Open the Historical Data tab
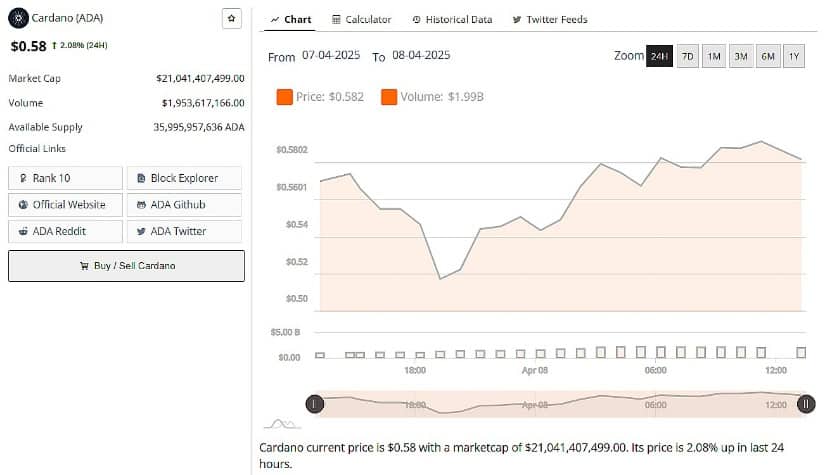The height and width of the screenshot is (475, 825). [452, 19]
